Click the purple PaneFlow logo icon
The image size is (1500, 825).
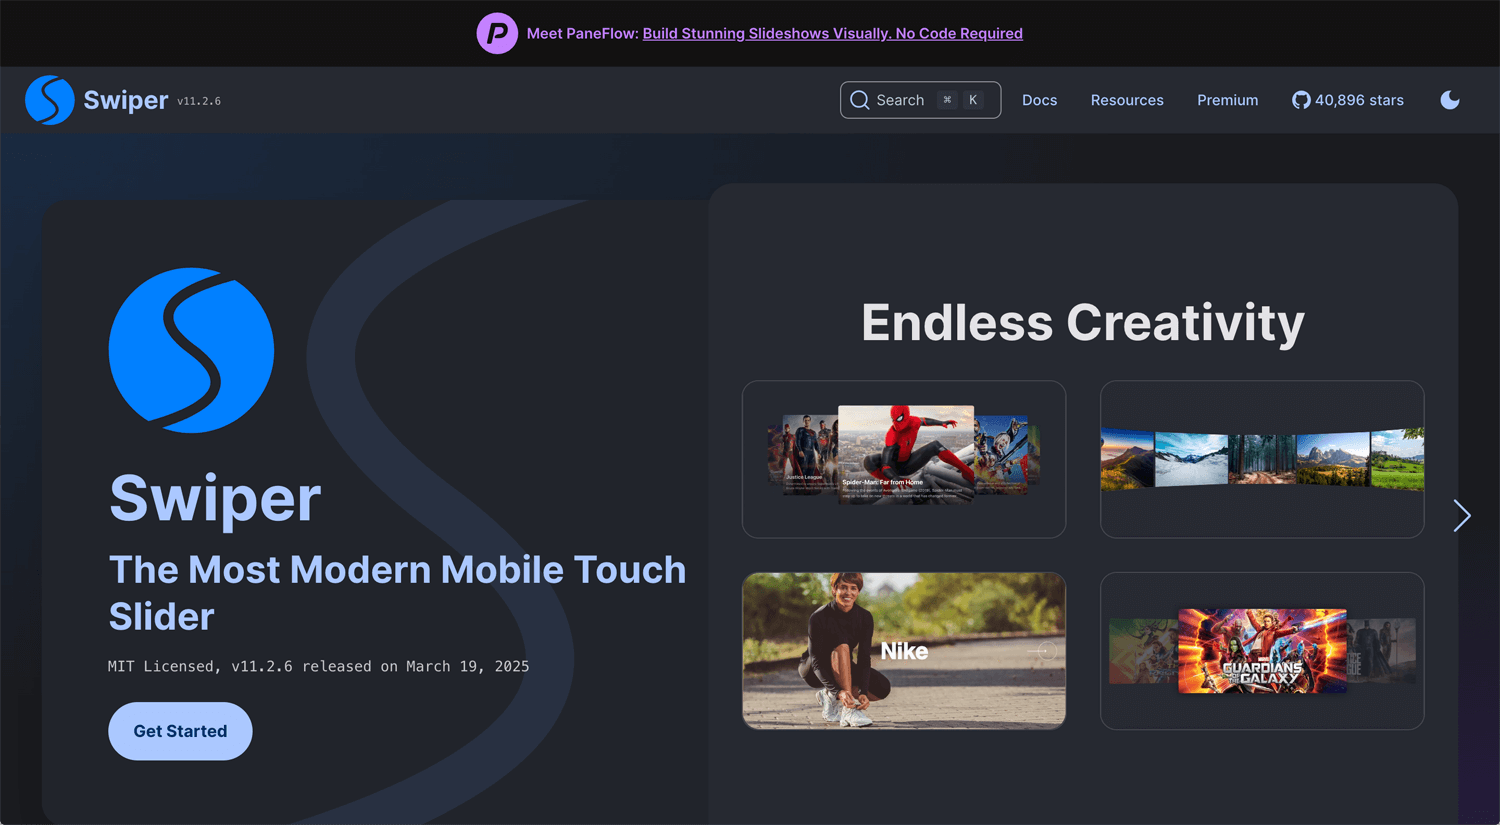pos(497,33)
